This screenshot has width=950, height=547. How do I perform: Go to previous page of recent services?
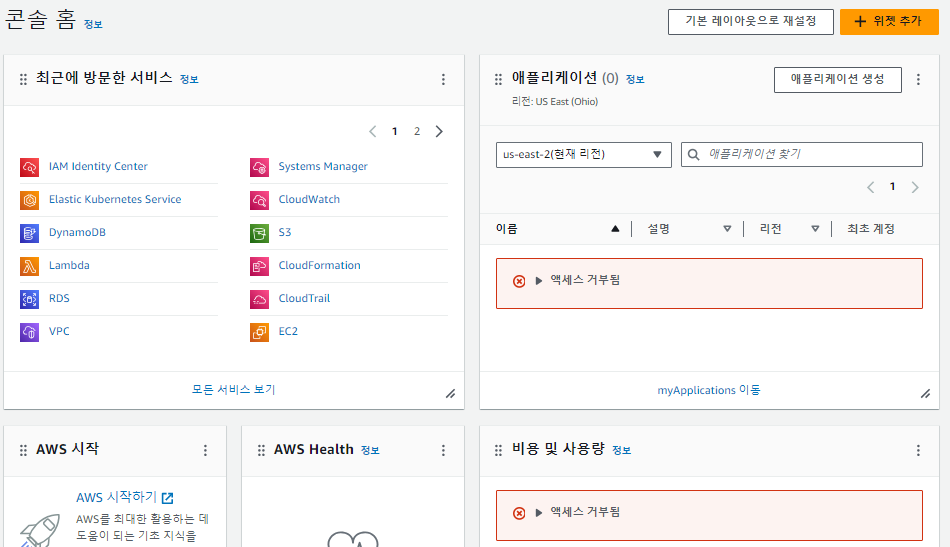pos(373,131)
